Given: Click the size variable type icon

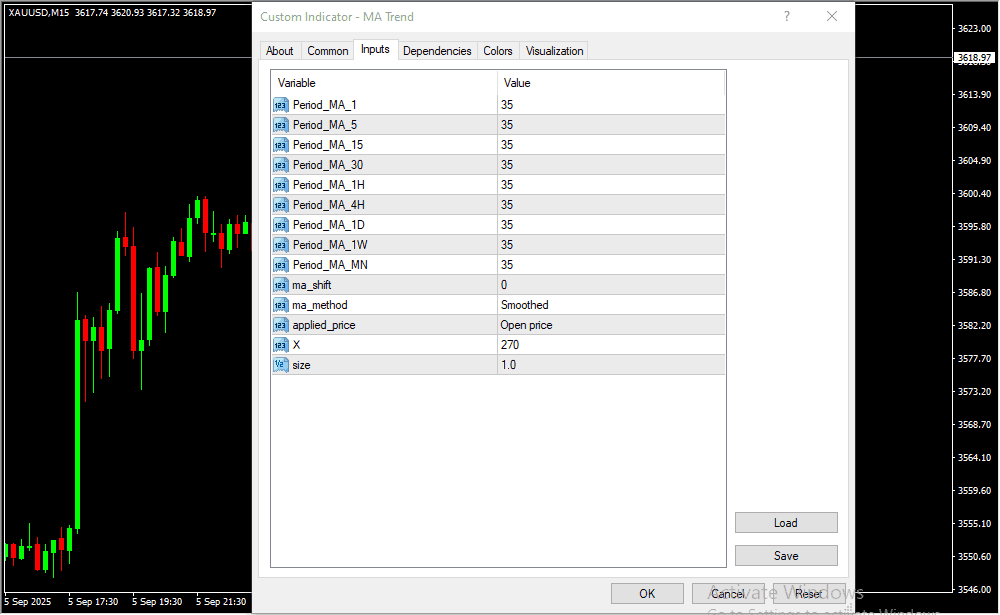Looking at the screenshot, I should click(280, 365).
